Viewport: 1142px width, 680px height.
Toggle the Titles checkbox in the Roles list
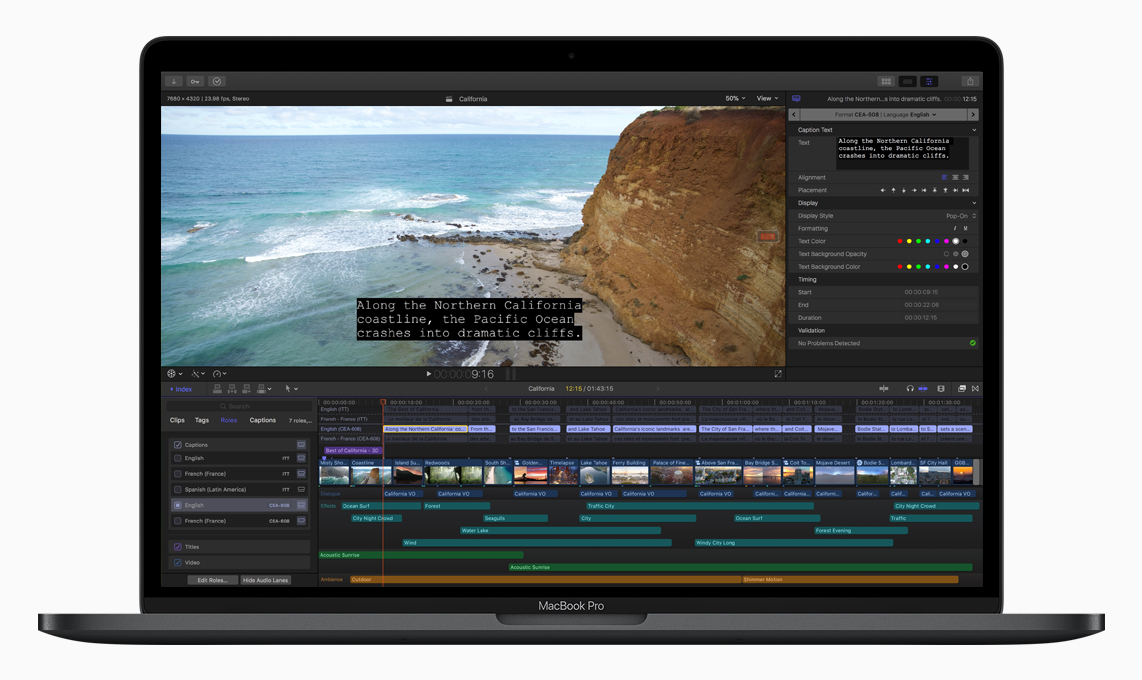pos(177,547)
